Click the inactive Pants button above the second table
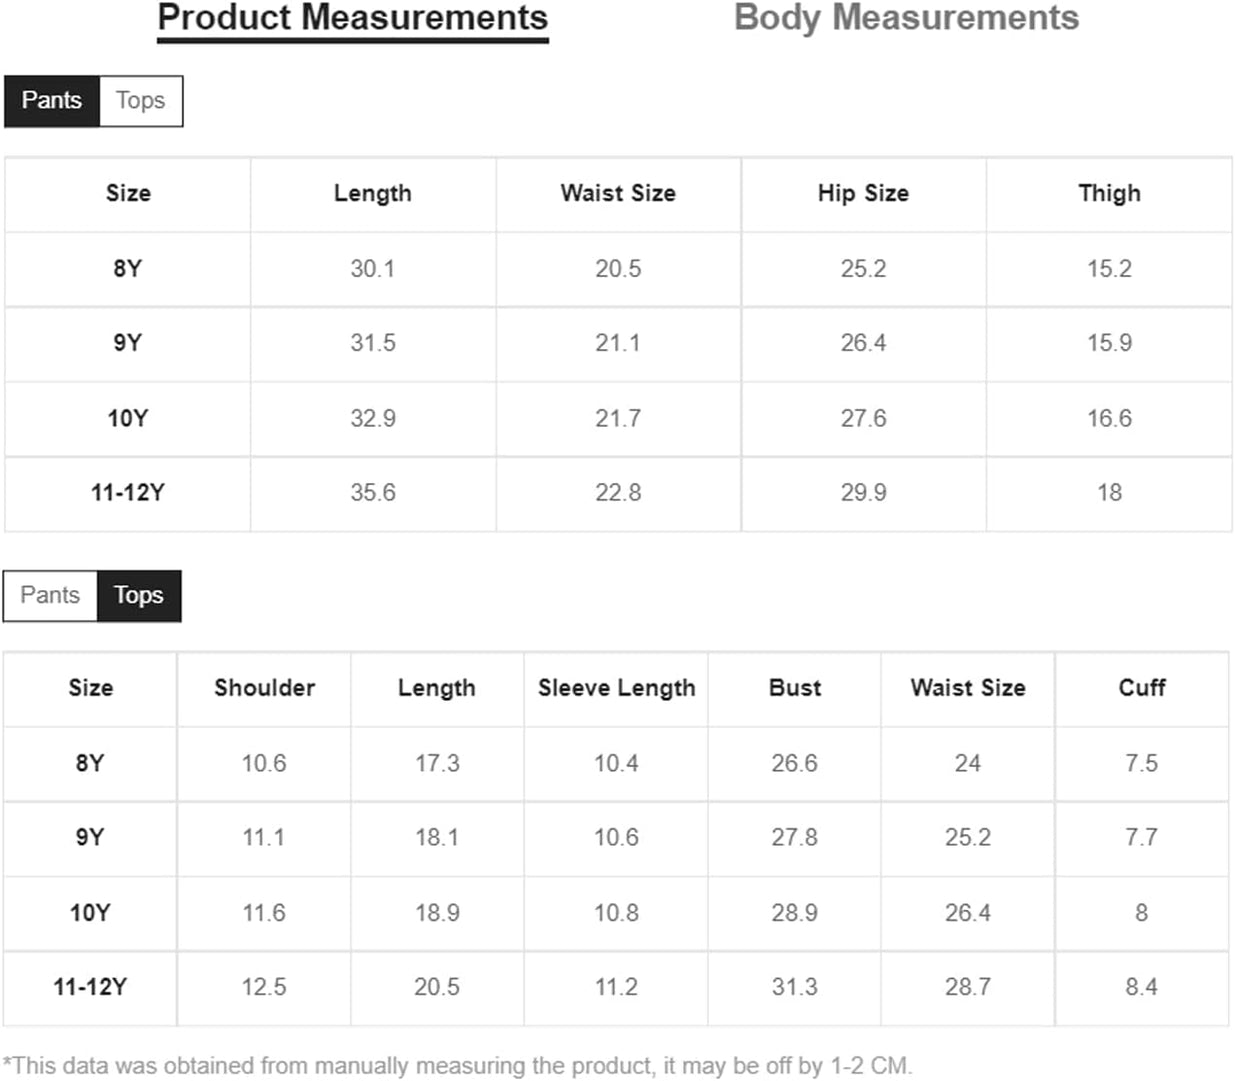 click(x=50, y=596)
